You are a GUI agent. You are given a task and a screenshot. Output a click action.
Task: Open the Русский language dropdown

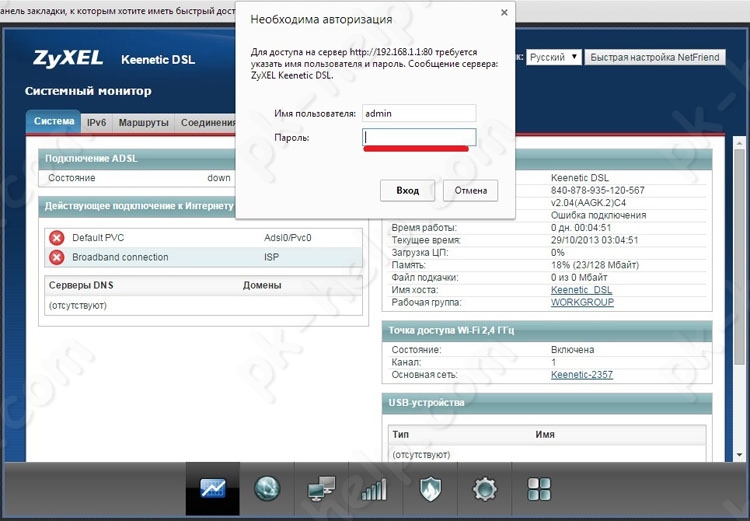click(554, 57)
